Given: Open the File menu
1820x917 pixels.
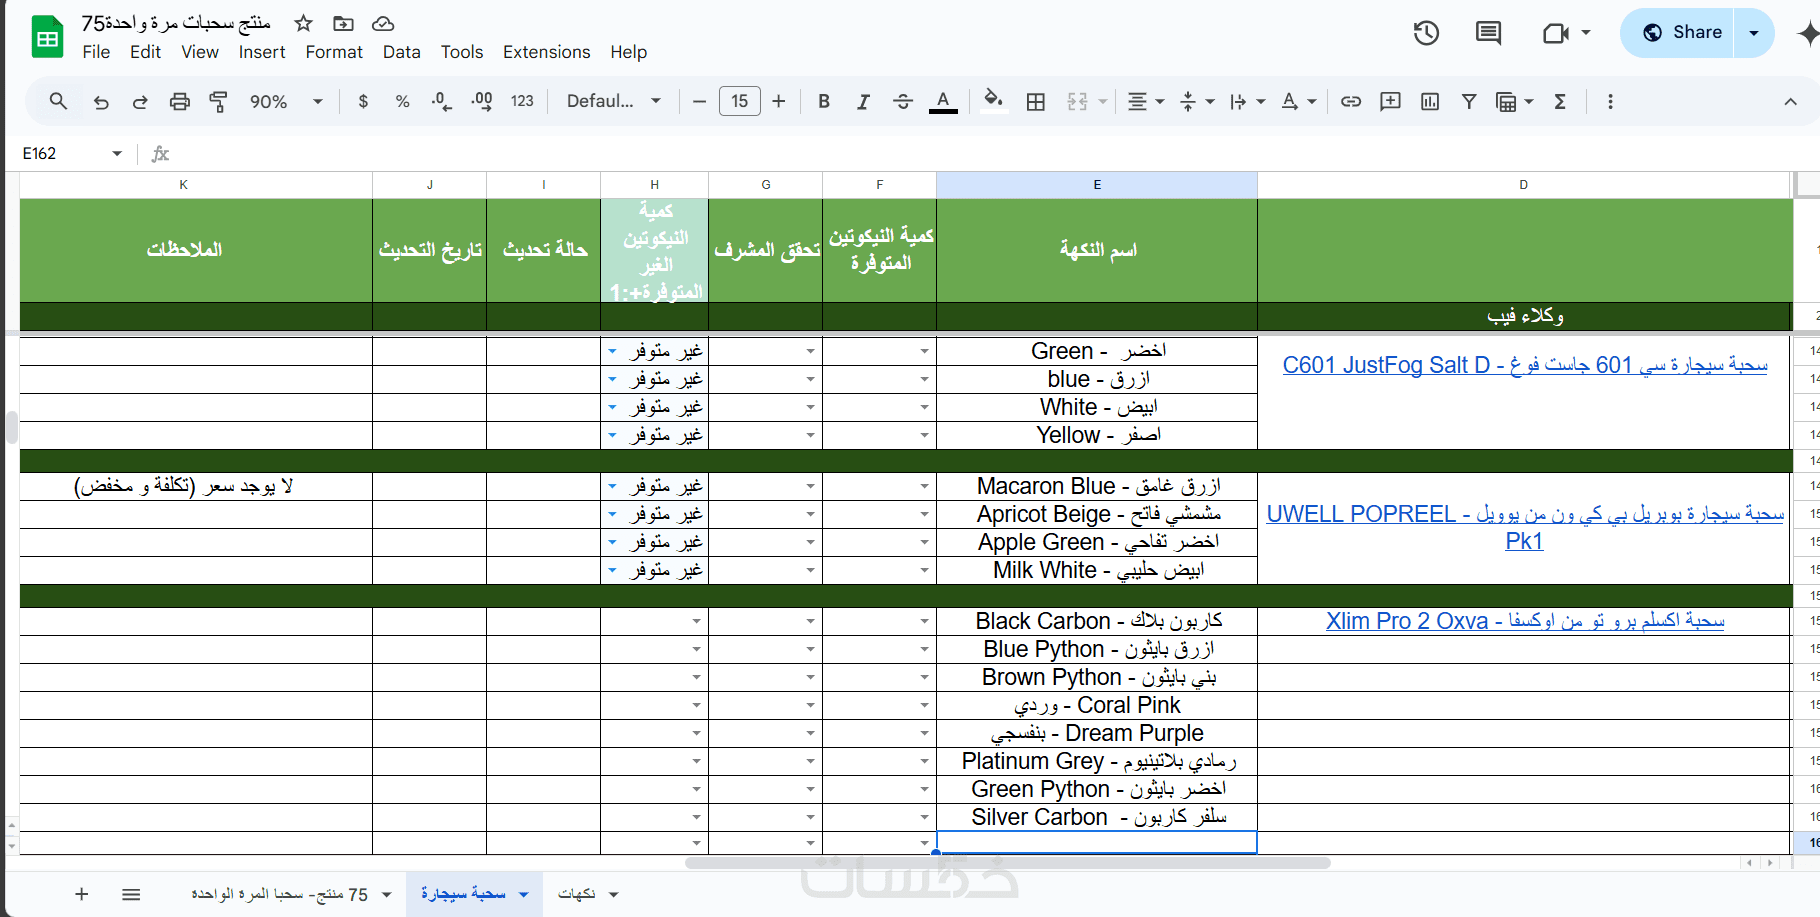Looking at the screenshot, I should [96, 52].
